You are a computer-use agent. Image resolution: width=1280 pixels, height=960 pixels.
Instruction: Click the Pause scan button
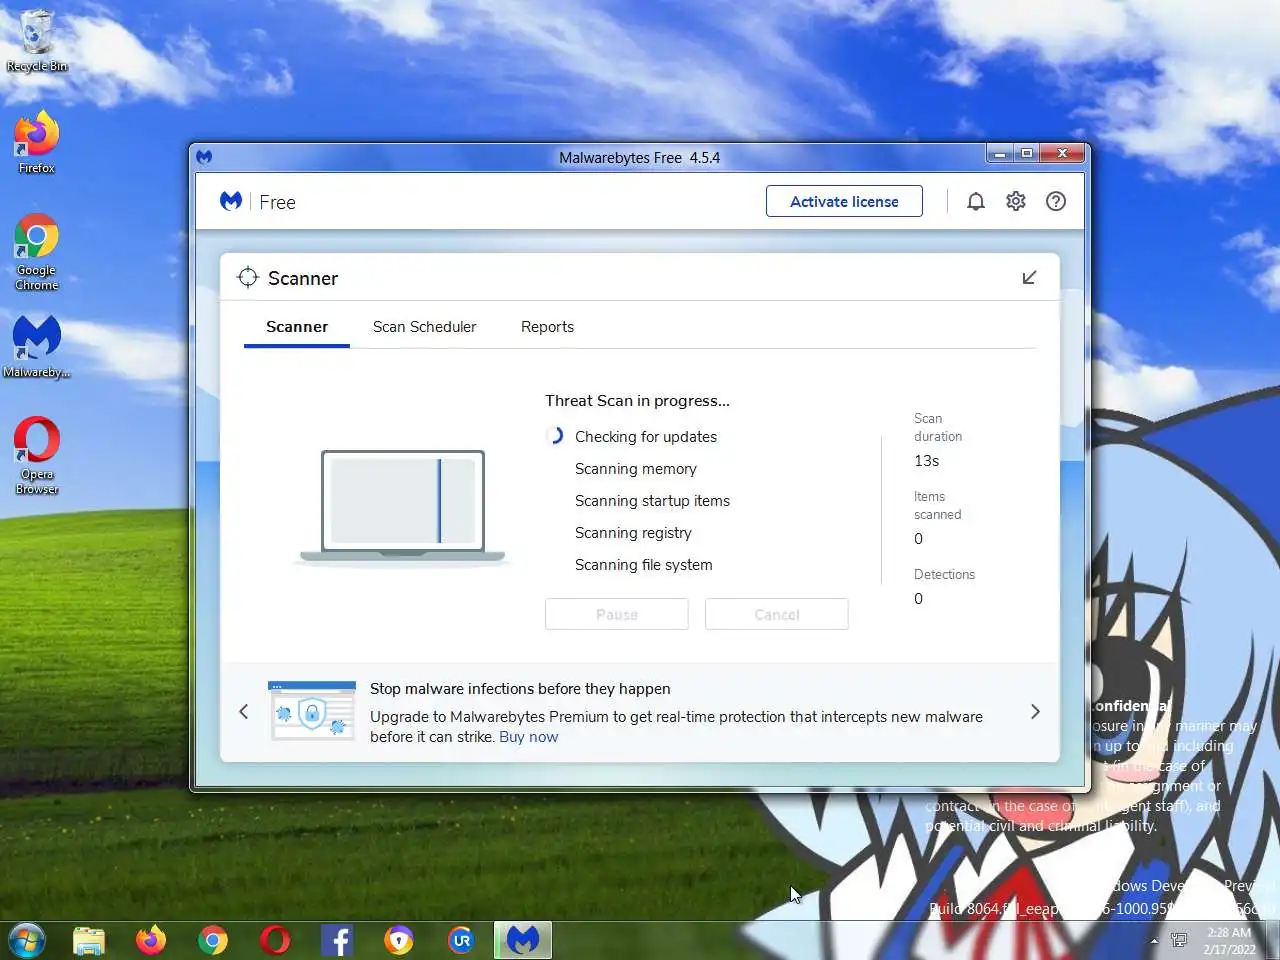click(617, 614)
